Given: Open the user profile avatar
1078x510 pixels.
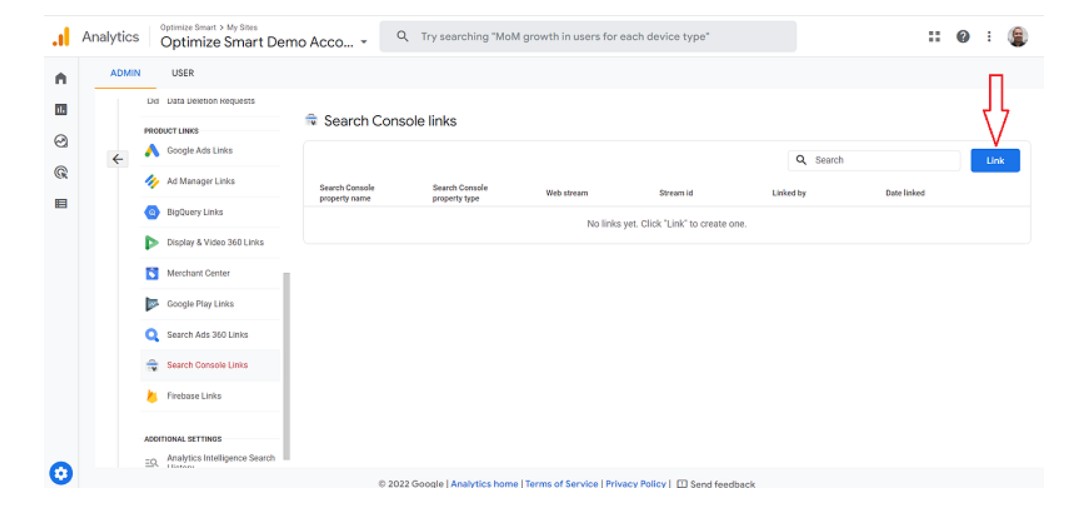Looking at the screenshot, I should point(1018,36).
